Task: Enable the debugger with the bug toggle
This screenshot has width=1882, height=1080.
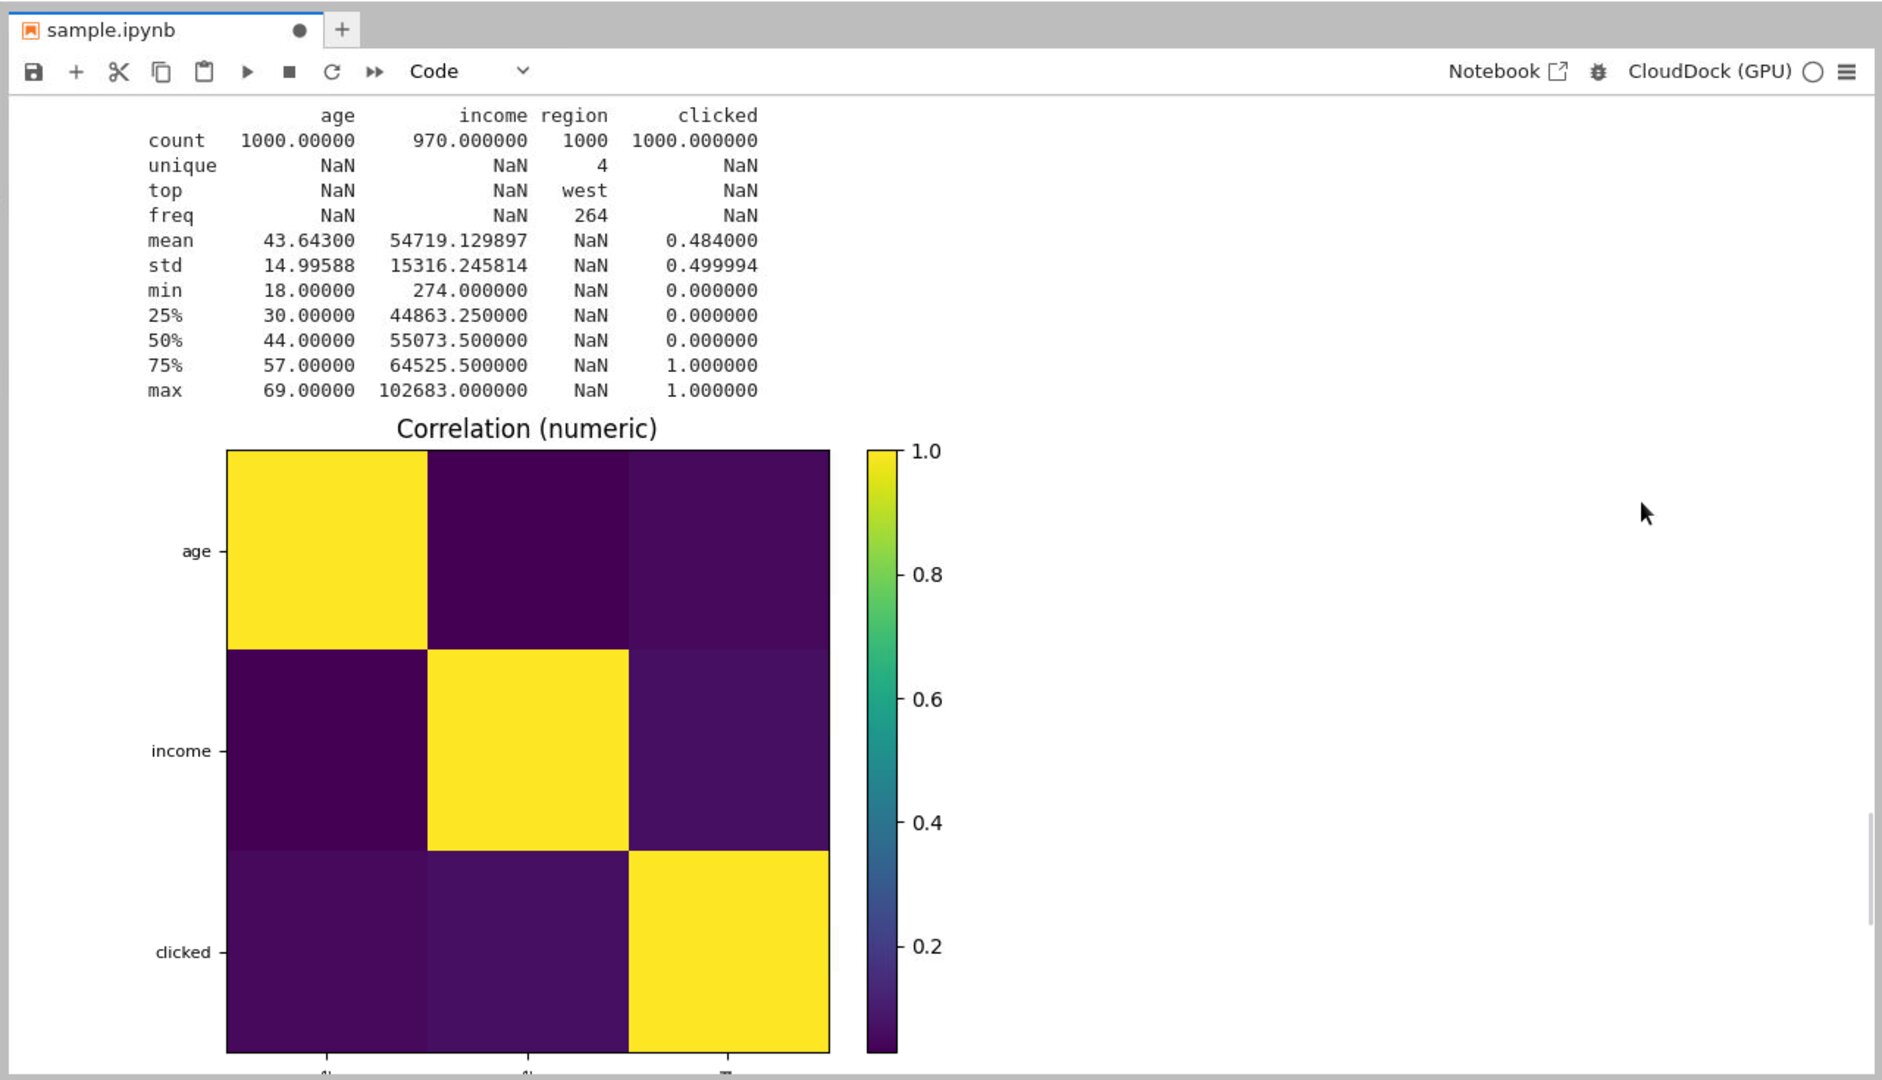Action: pos(1598,71)
